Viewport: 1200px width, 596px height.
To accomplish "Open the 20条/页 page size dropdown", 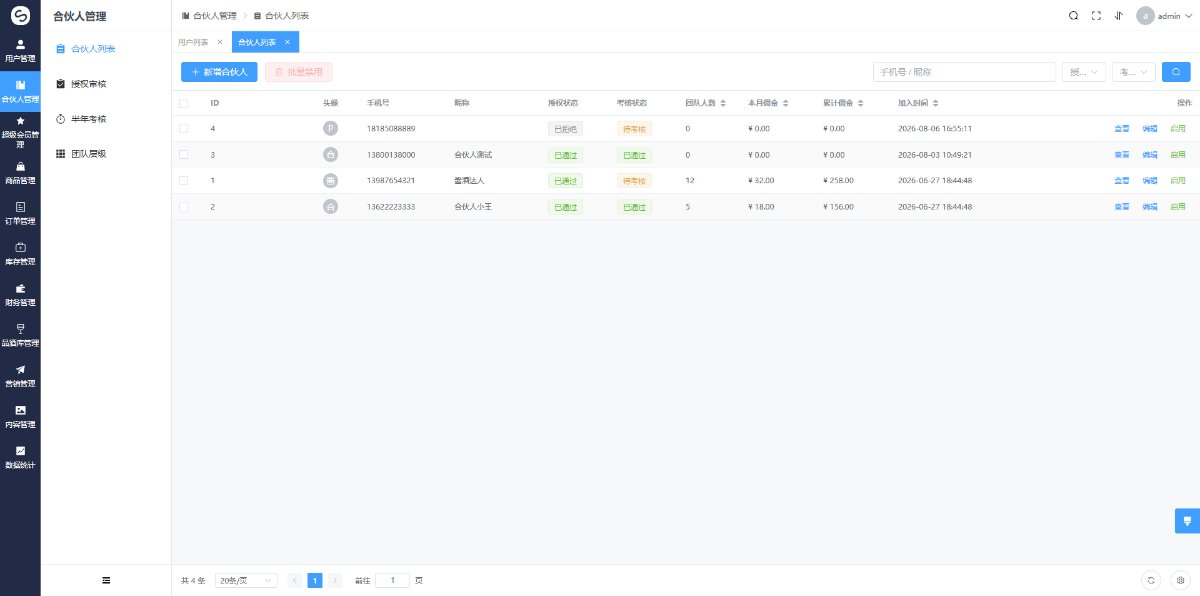I will 246,580.
